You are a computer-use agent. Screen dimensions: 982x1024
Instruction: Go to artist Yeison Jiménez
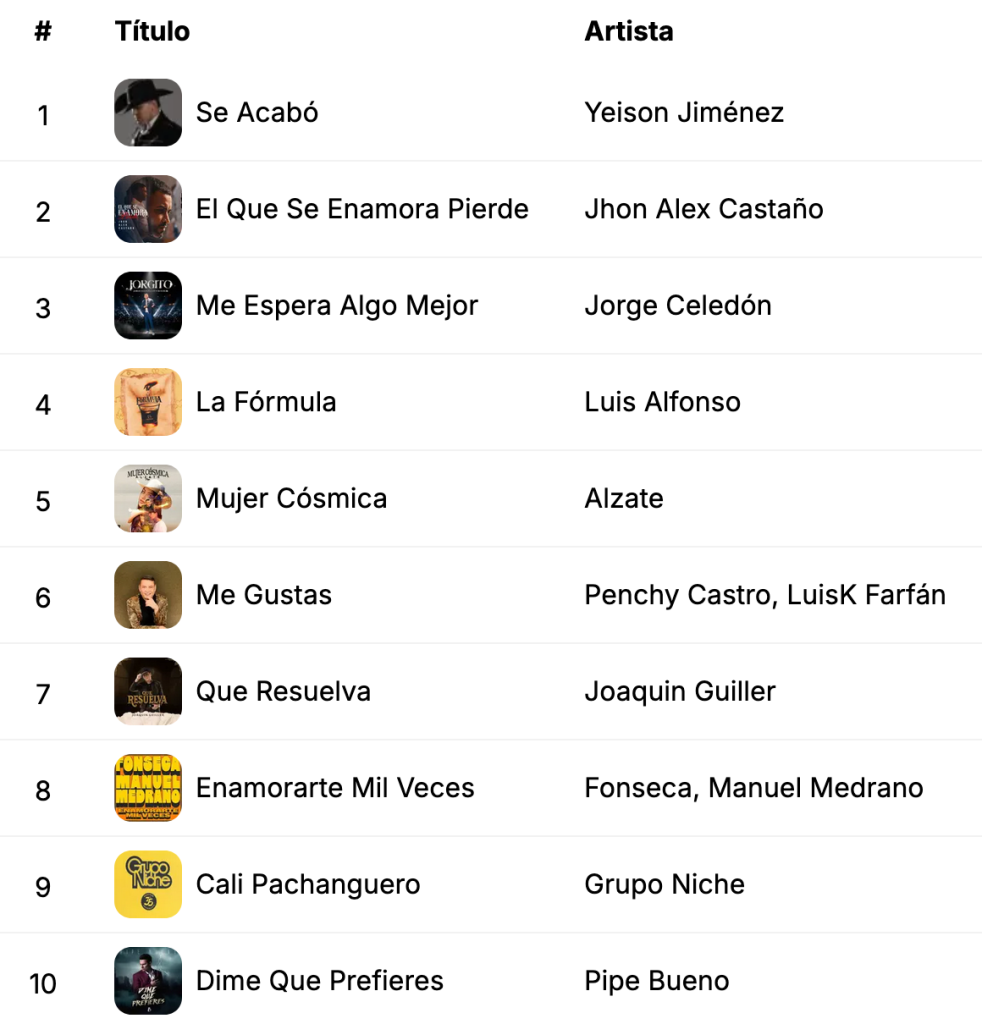pyautogui.click(x=684, y=113)
